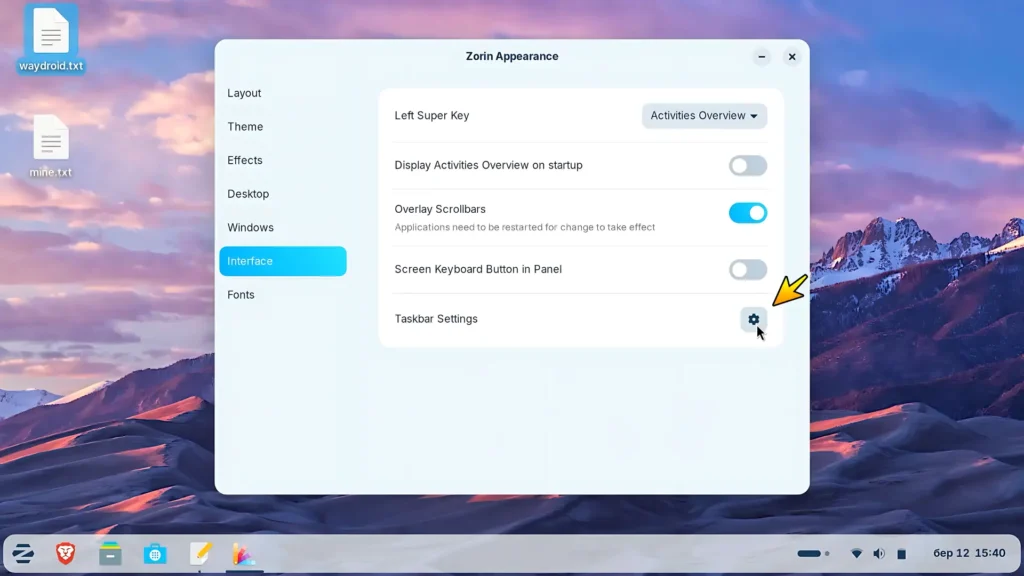This screenshot has height=576, width=1024.
Task: Enable Screen Keyboard Button in Panel
Action: point(748,269)
